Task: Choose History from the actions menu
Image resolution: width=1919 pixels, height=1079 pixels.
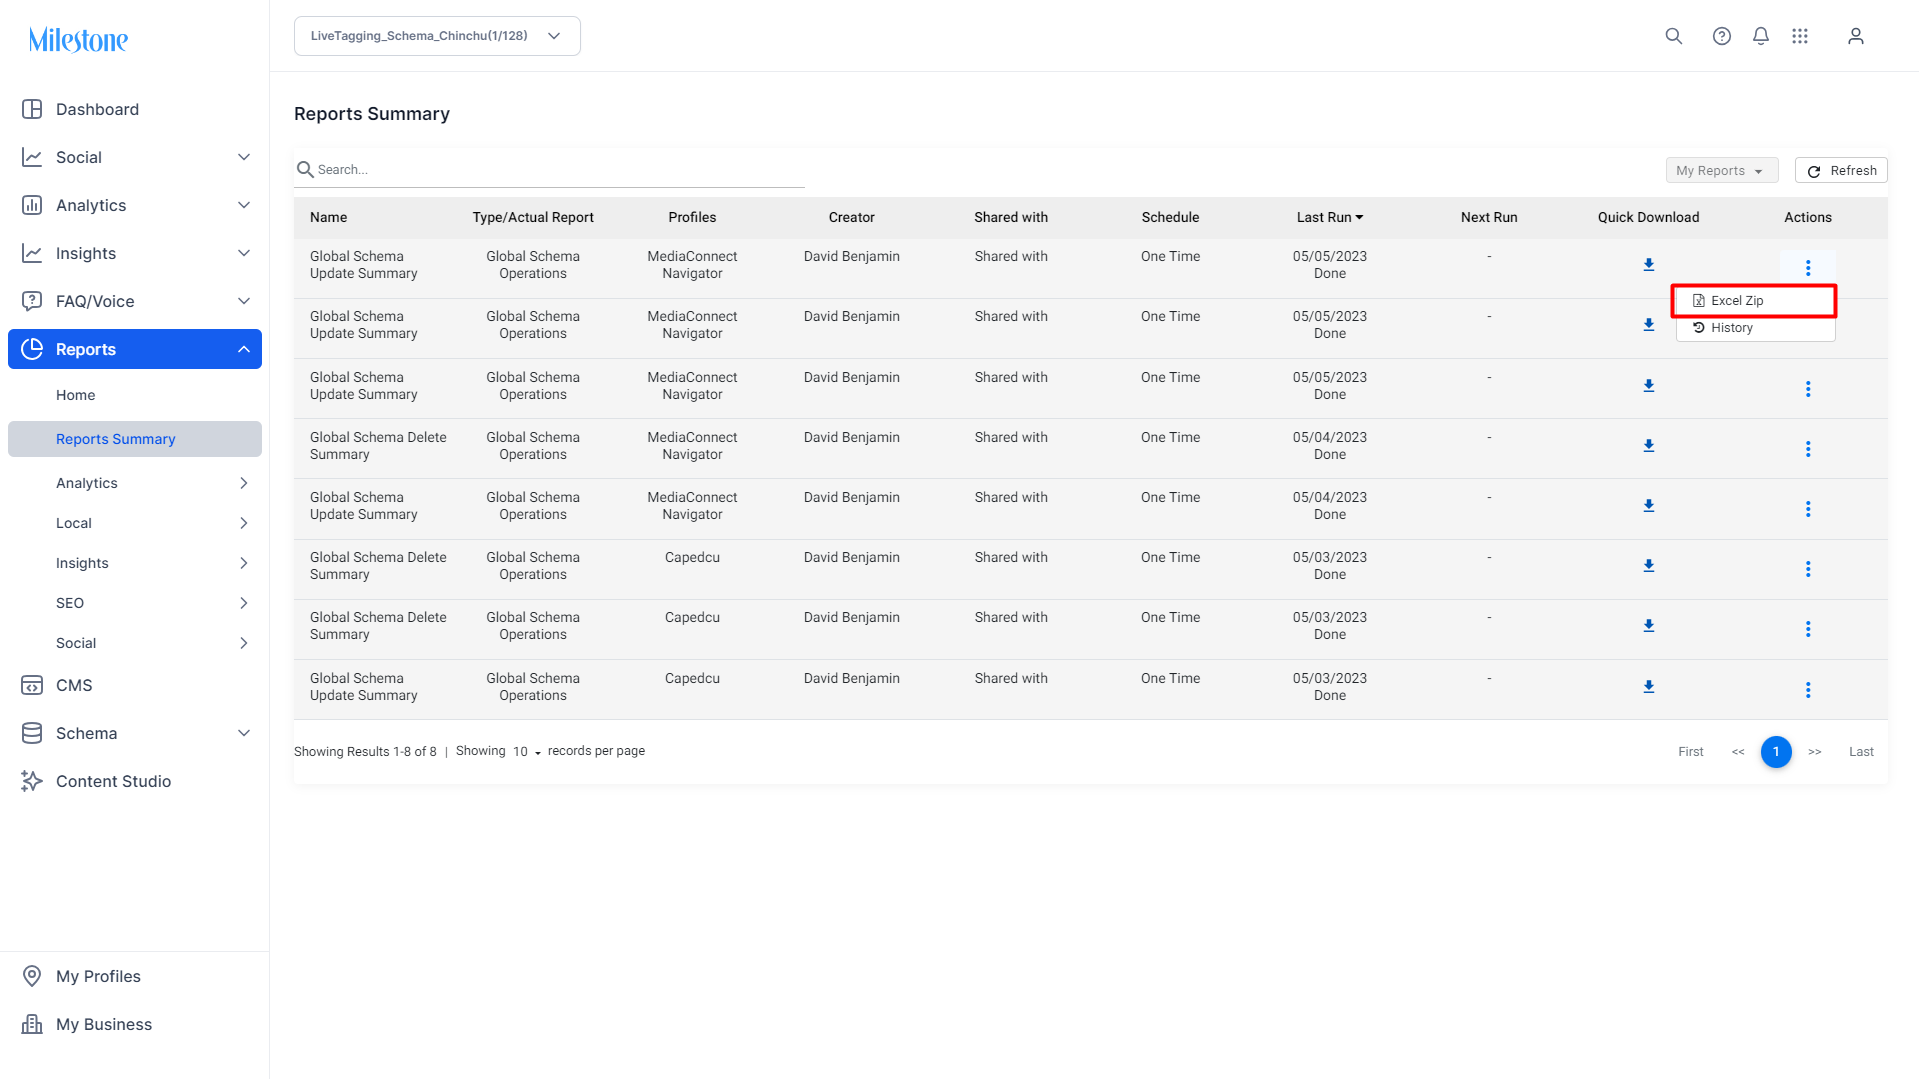Action: tap(1755, 328)
